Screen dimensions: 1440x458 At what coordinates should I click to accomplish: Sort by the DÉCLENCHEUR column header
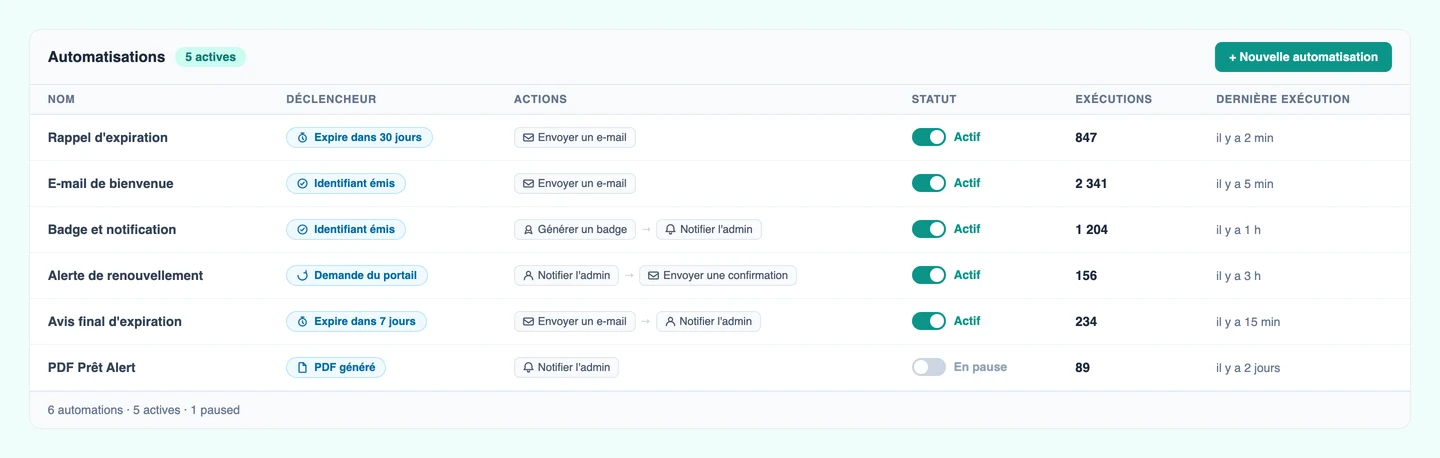pos(331,99)
